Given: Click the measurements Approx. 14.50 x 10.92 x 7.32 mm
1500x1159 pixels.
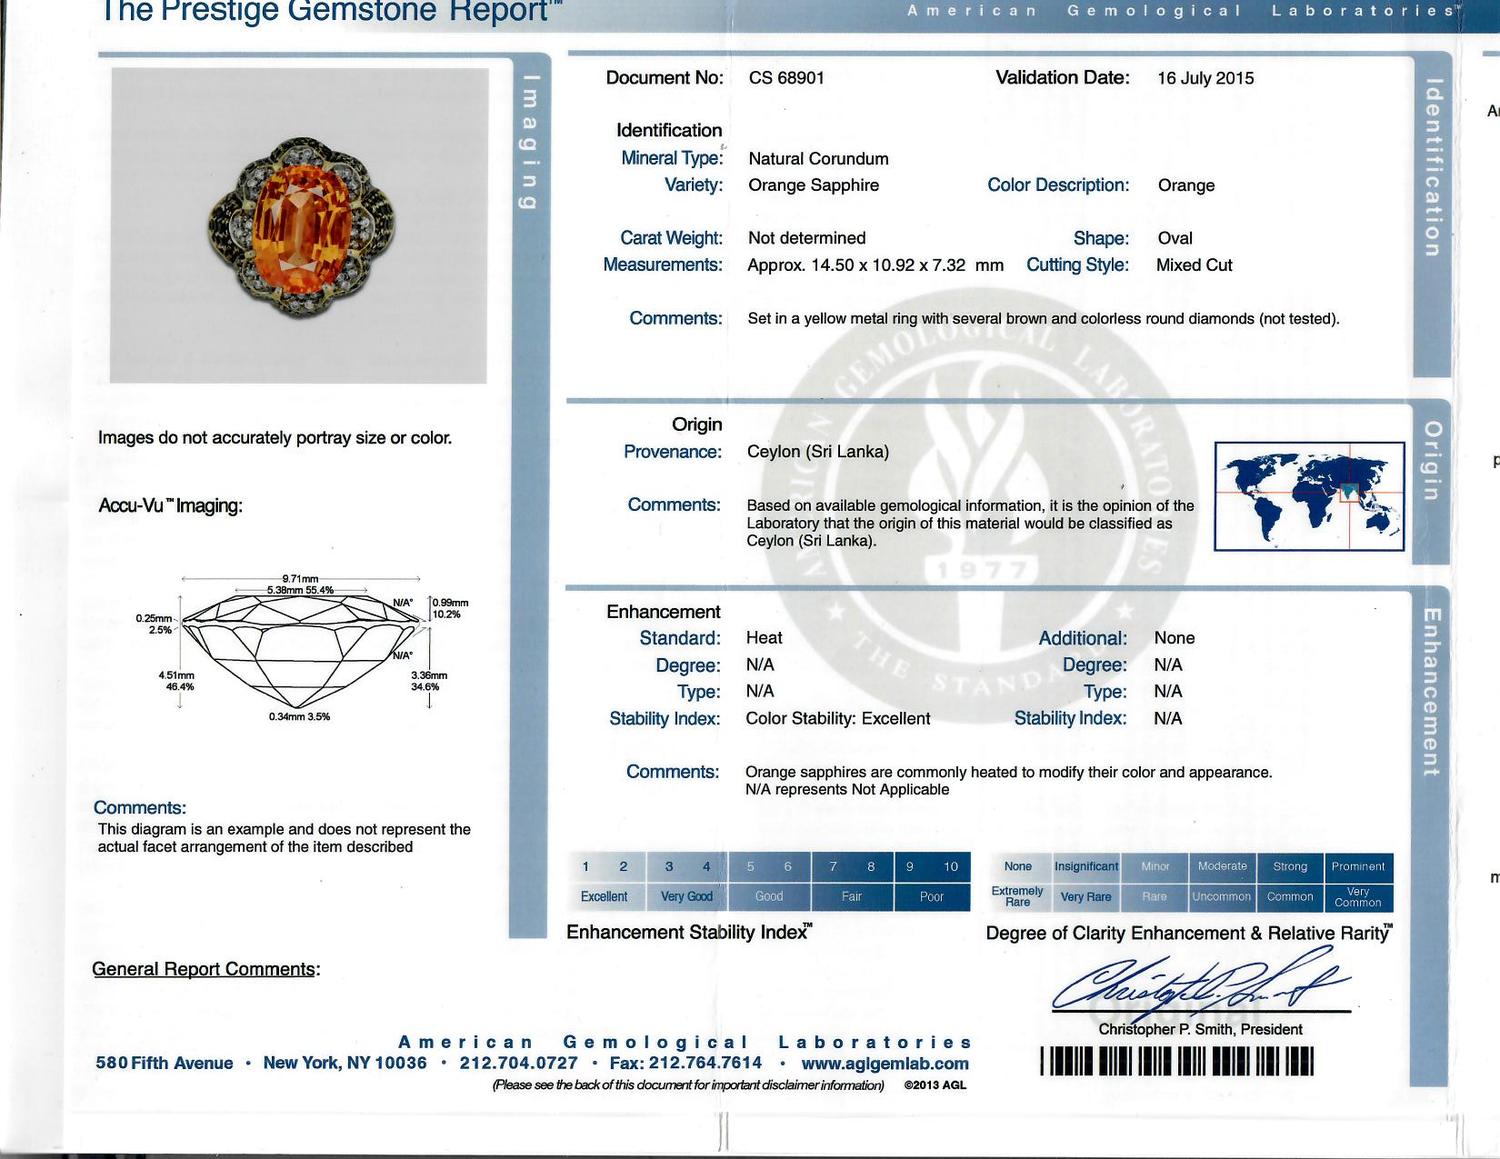Looking at the screenshot, I should [x=875, y=265].
